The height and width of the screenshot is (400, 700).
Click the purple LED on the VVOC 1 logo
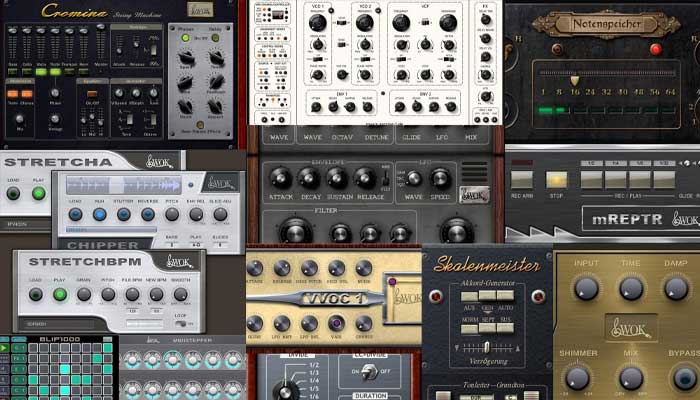pyautogui.click(x=392, y=282)
